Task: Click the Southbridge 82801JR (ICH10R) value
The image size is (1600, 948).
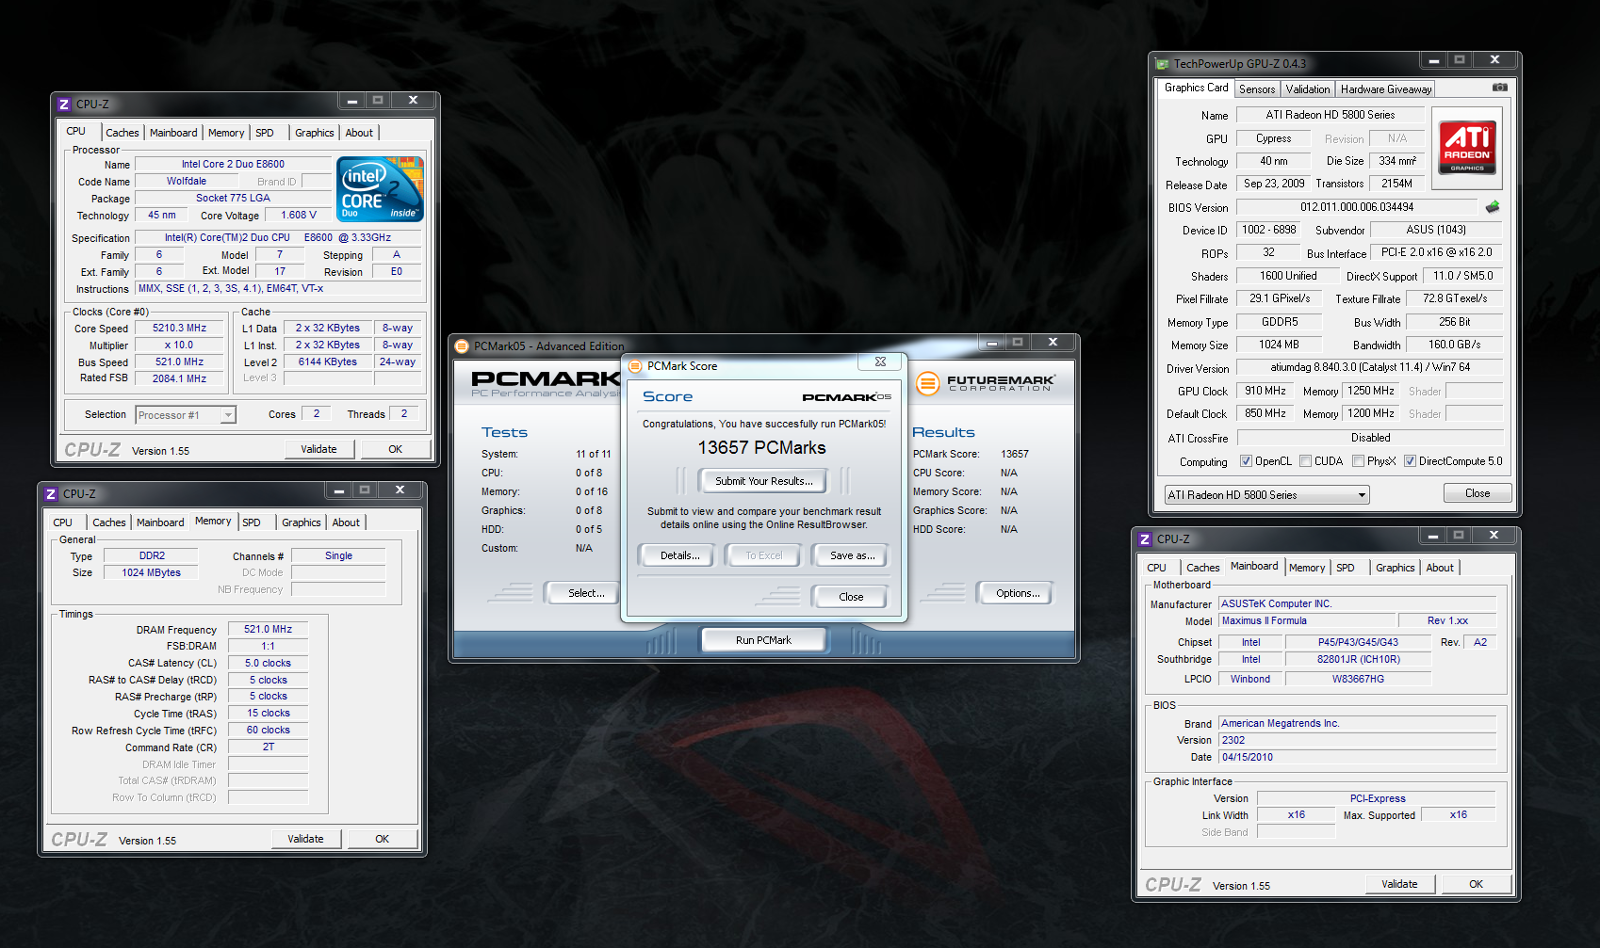Action: (1358, 660)
